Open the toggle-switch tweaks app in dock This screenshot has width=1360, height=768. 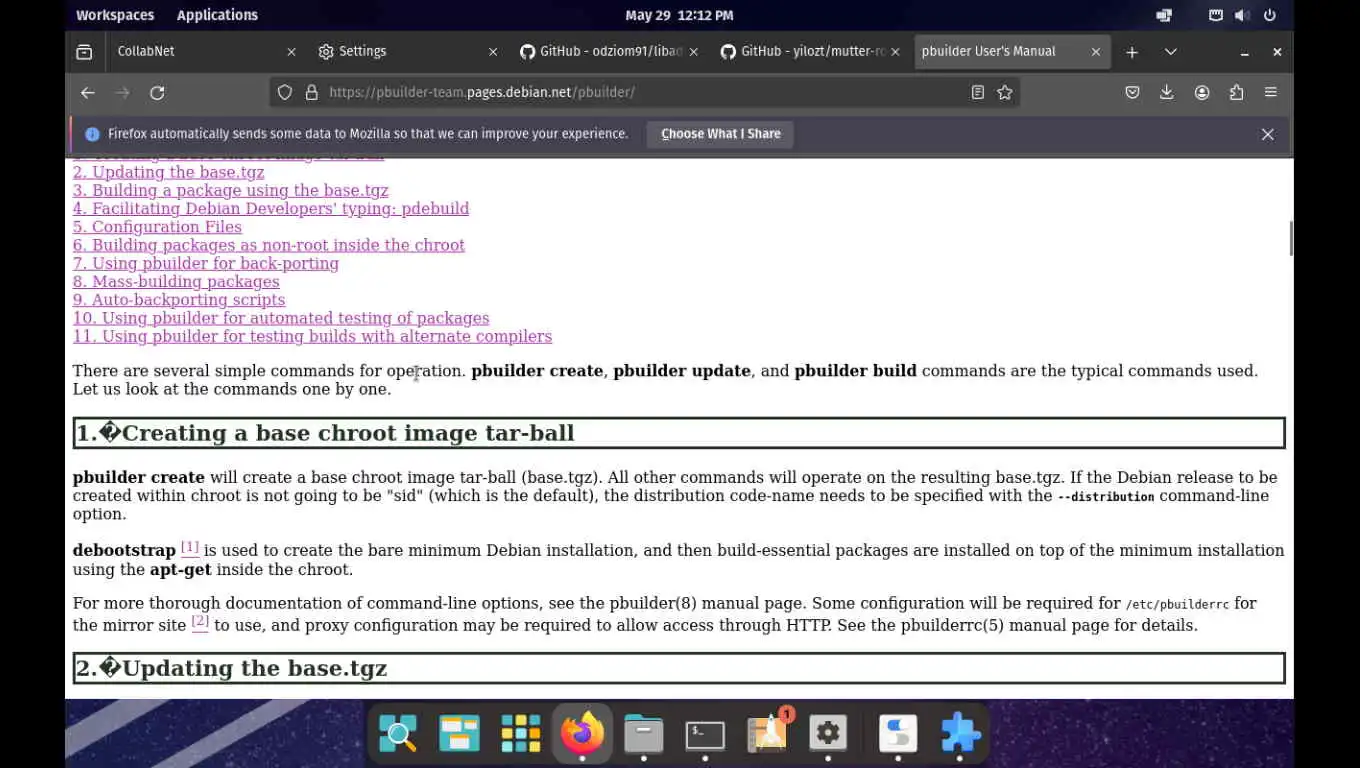click(x=898, y=734)
